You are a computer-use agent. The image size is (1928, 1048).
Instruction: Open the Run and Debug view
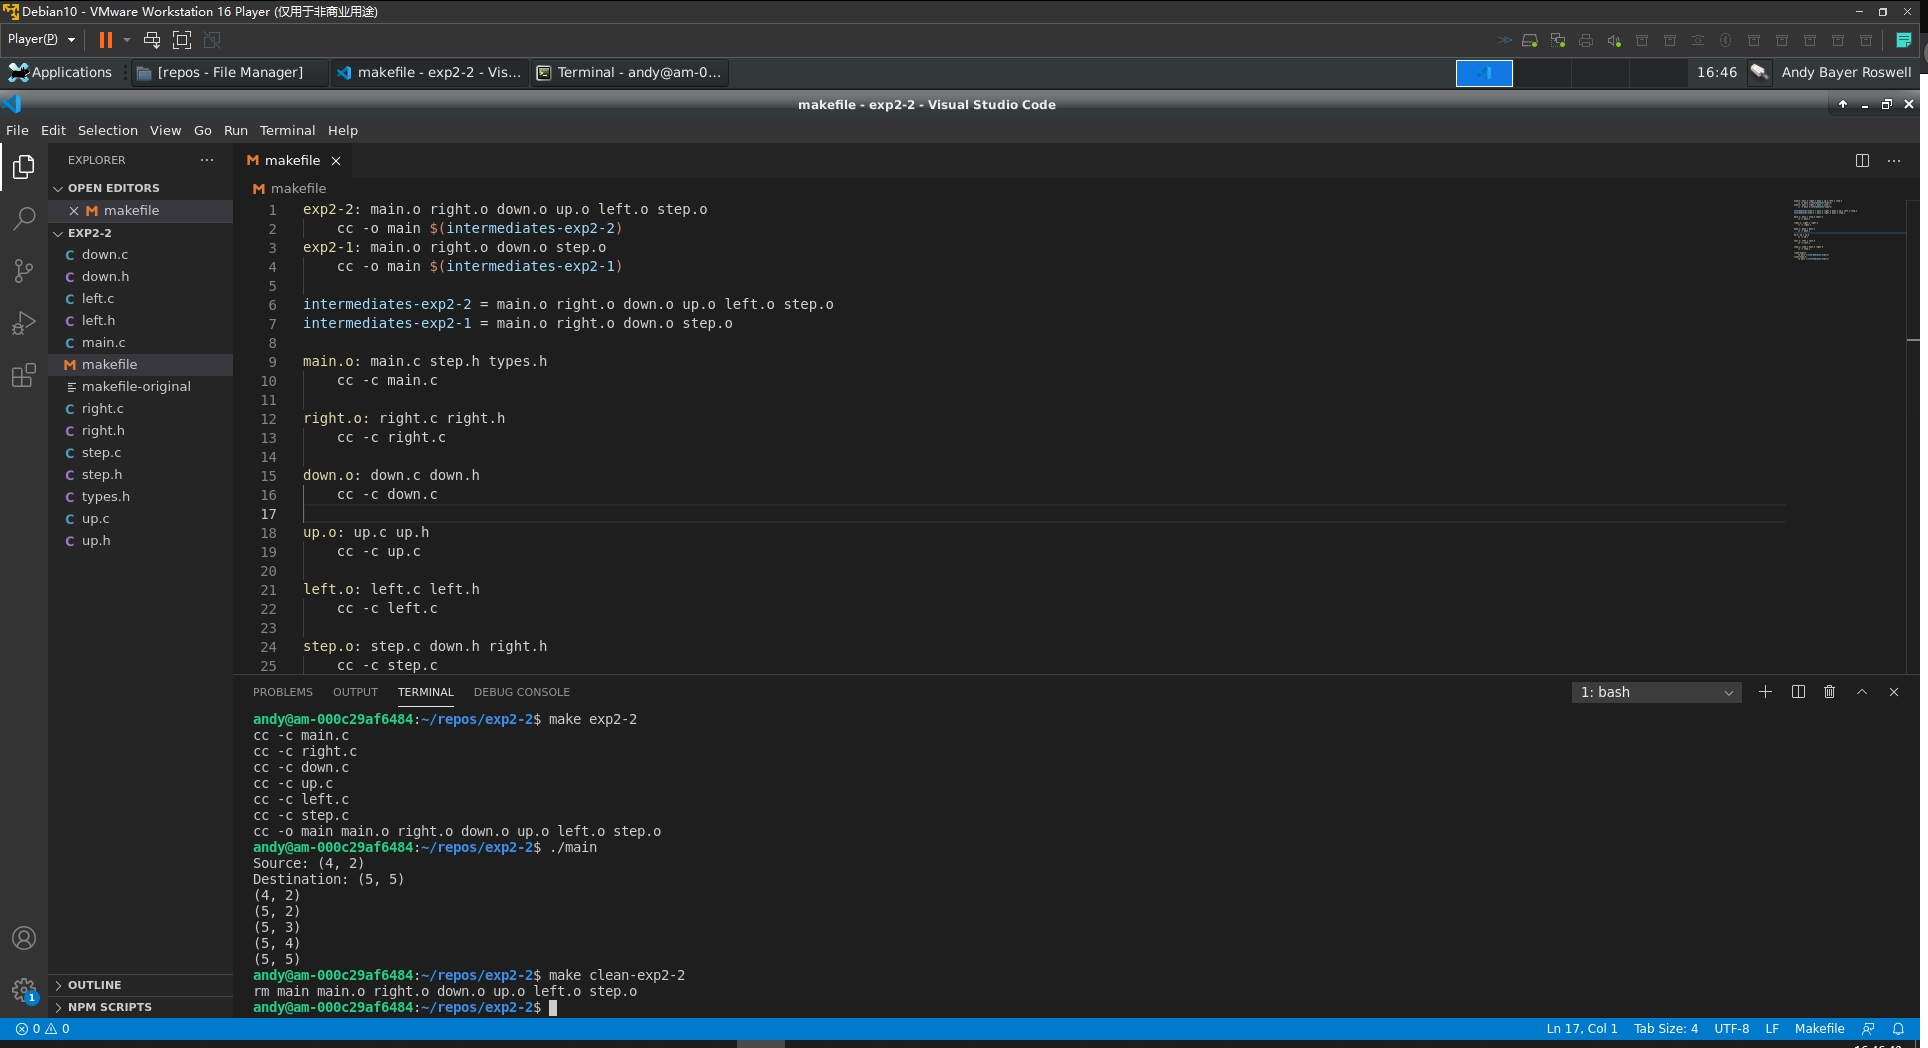tap(24, 323)
